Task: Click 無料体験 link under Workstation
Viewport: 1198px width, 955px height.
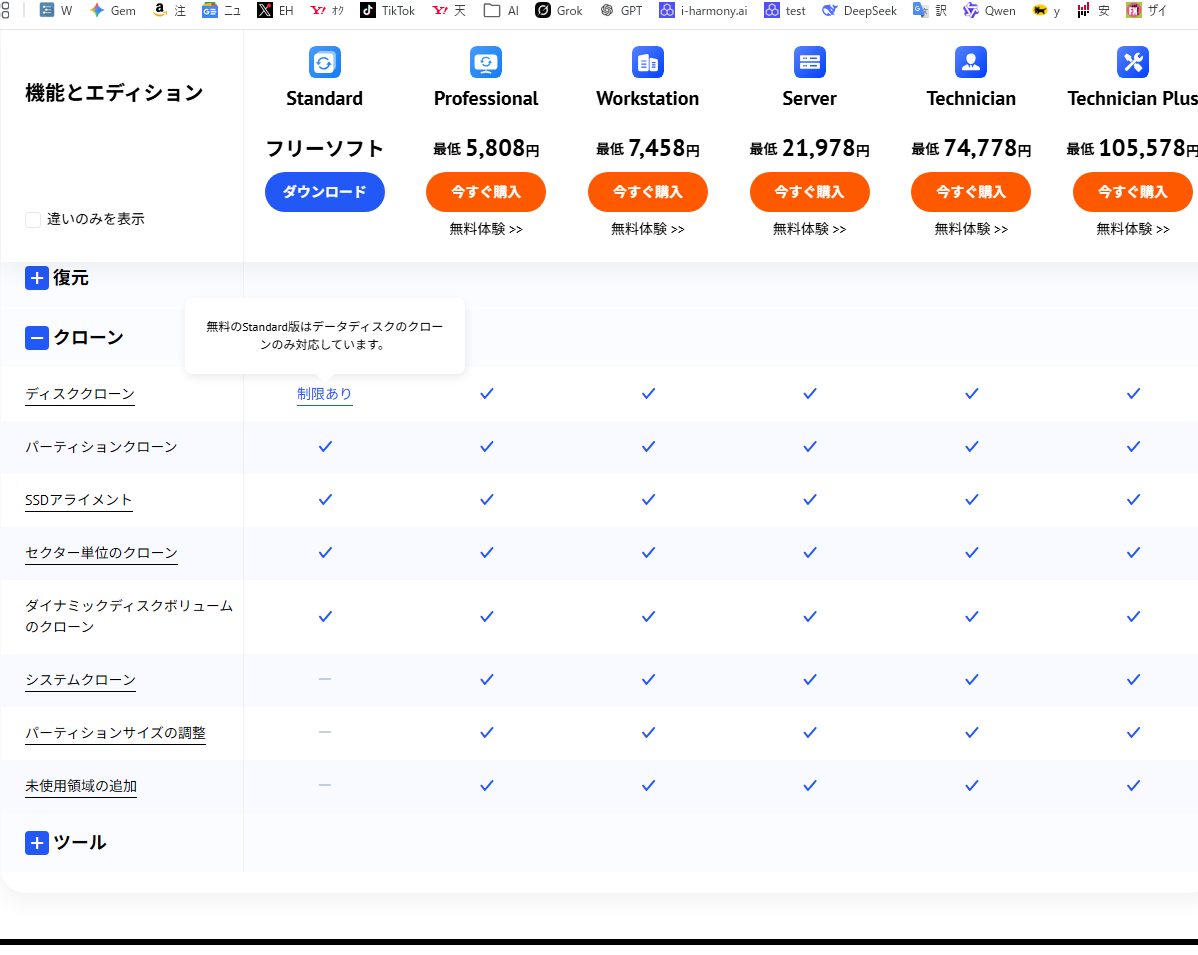Action: pos(647,229)
